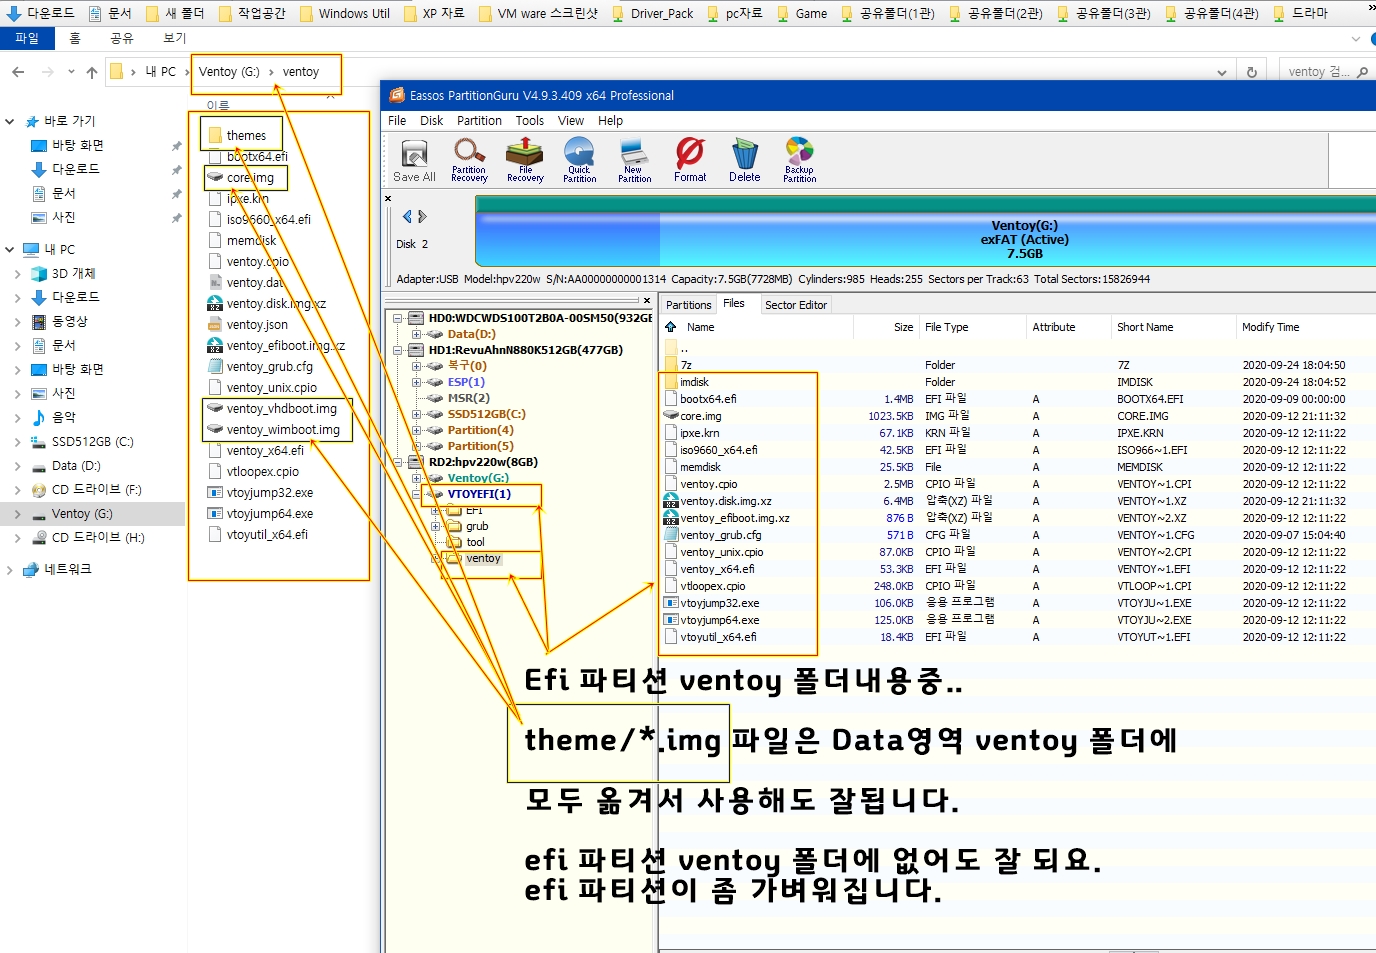
Task: Select Ventoy (G:) in Explorer navigation pane
Action: coord(82,513)
